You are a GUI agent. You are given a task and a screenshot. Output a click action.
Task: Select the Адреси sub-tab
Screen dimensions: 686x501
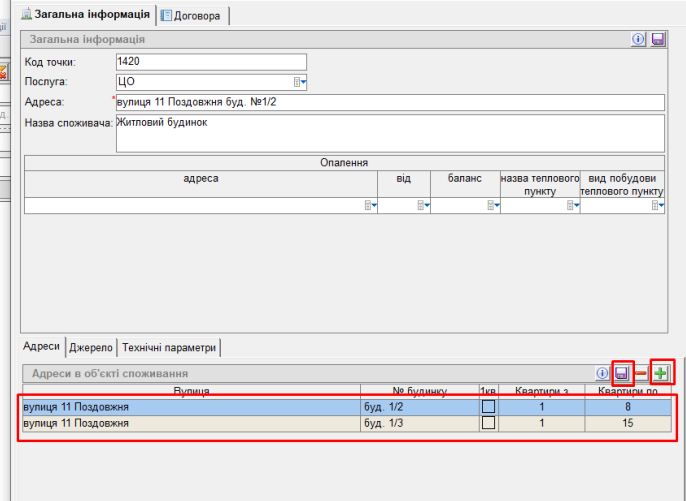pyautogui.click(x=41, y=346)
